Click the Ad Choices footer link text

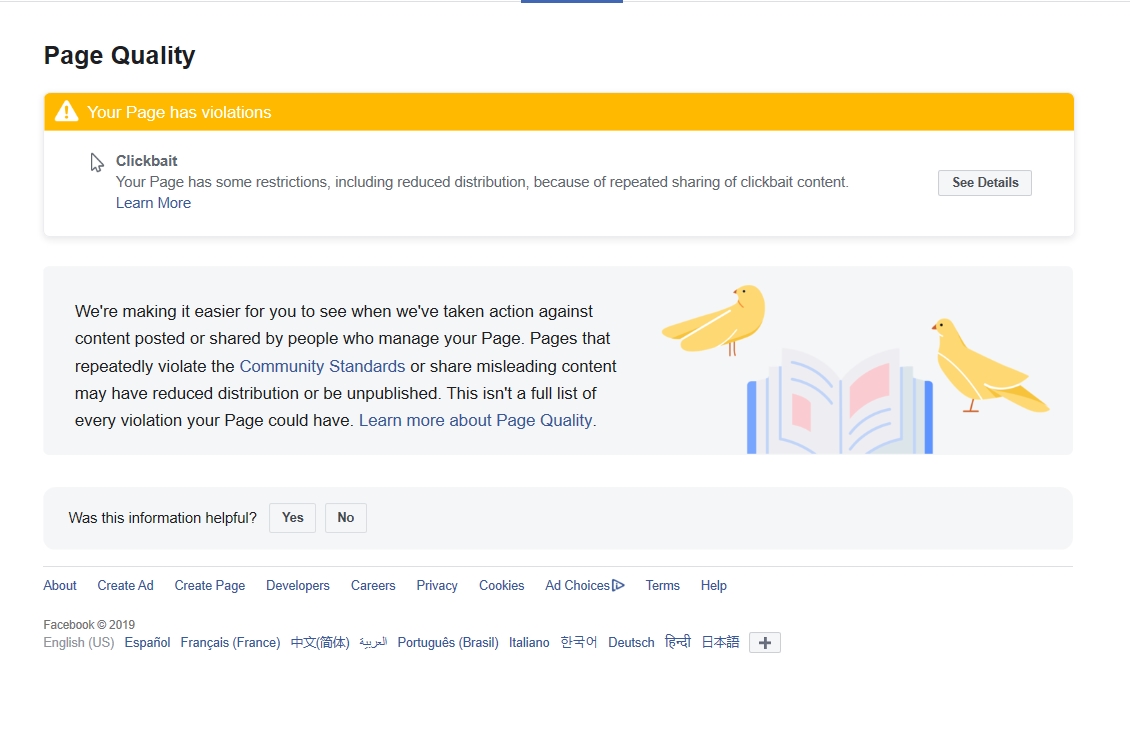coord(577,585)
